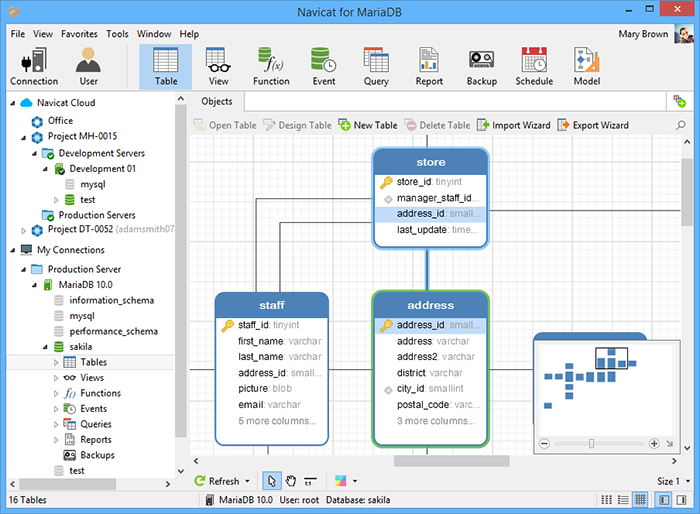Toggle the left sidebar panel
The height and width of the screenshot is (514, 700).
pos(664,500)
